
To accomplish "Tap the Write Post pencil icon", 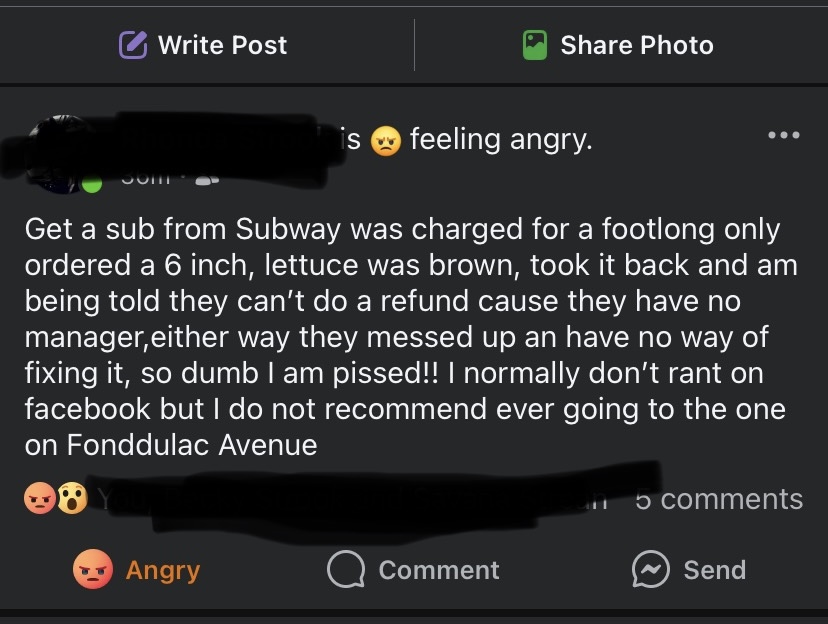I will 133,45.
